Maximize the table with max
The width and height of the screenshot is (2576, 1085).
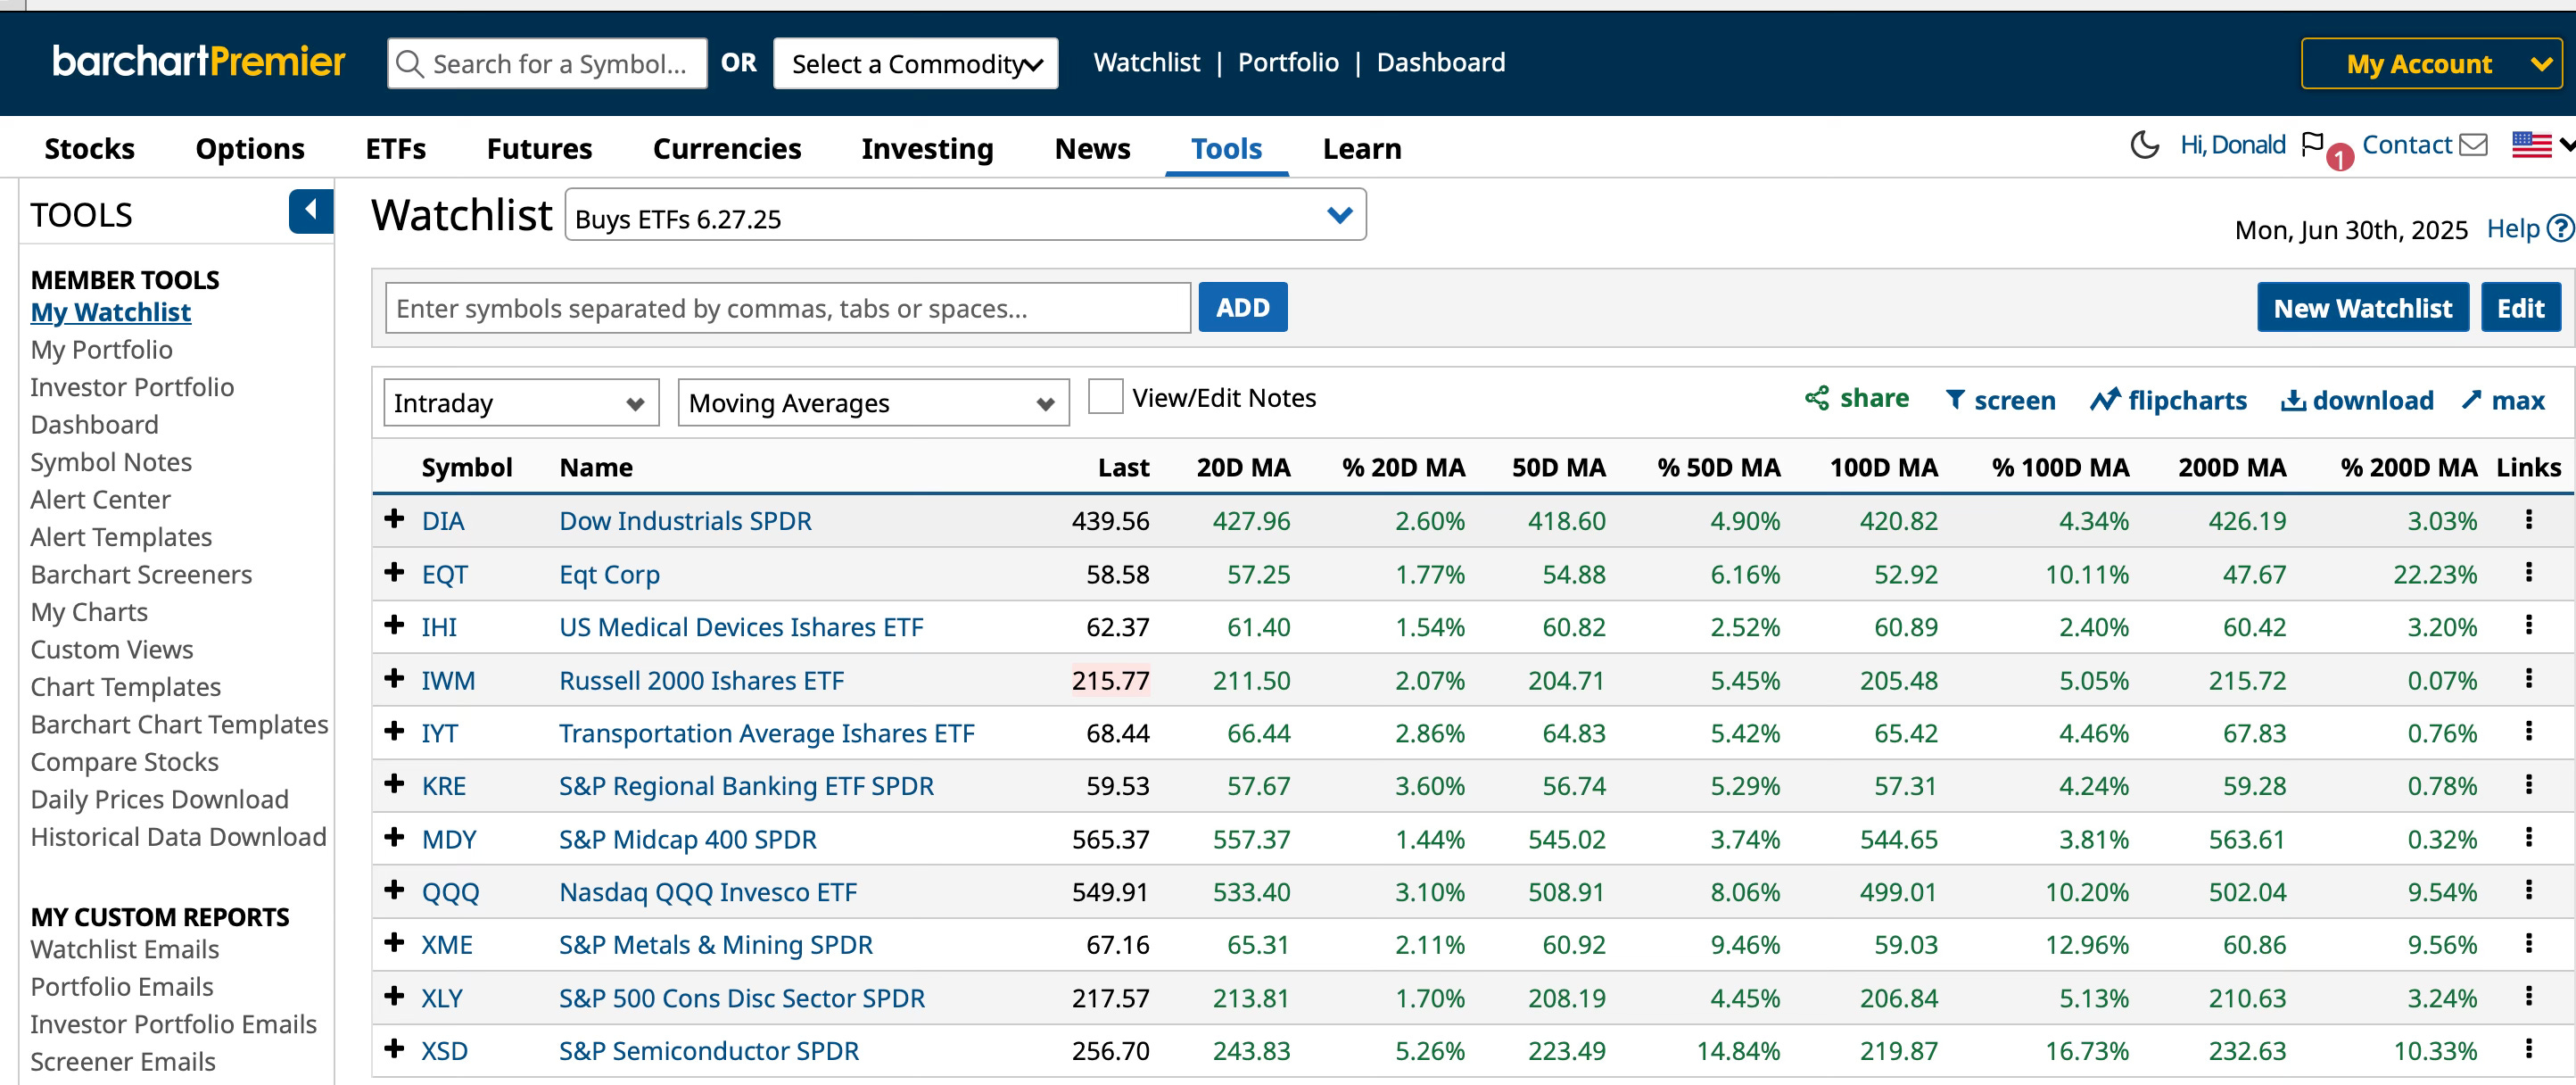coord(2503,401)
